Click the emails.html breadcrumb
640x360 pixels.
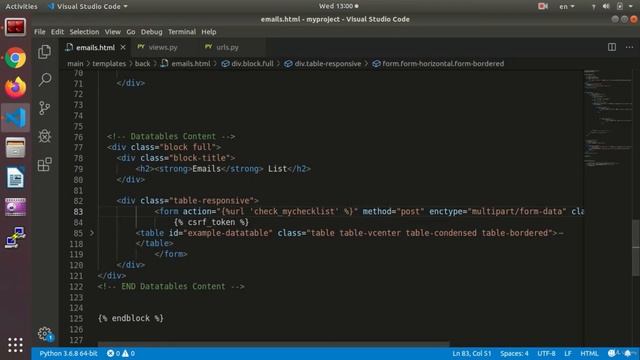[x=186, y=64]
